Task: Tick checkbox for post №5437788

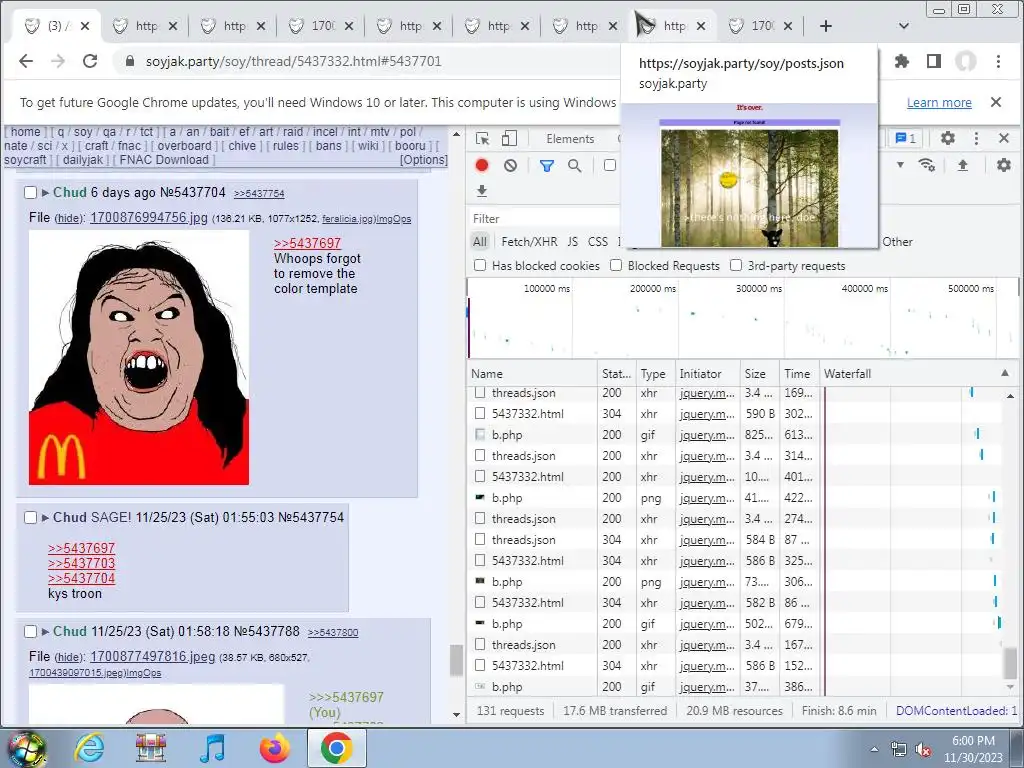Action: 30,632
